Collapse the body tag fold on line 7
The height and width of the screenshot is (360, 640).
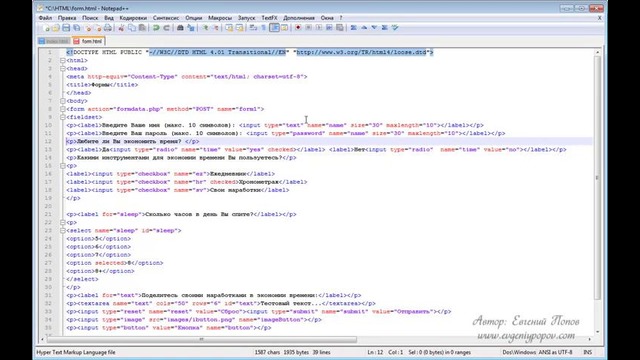(x=63, y=101)
